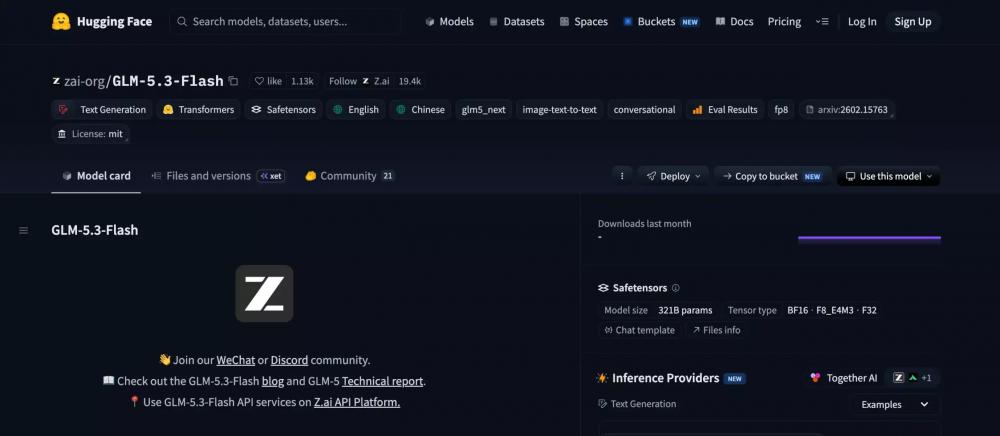Open the zai-org organization link

(84, 81)
